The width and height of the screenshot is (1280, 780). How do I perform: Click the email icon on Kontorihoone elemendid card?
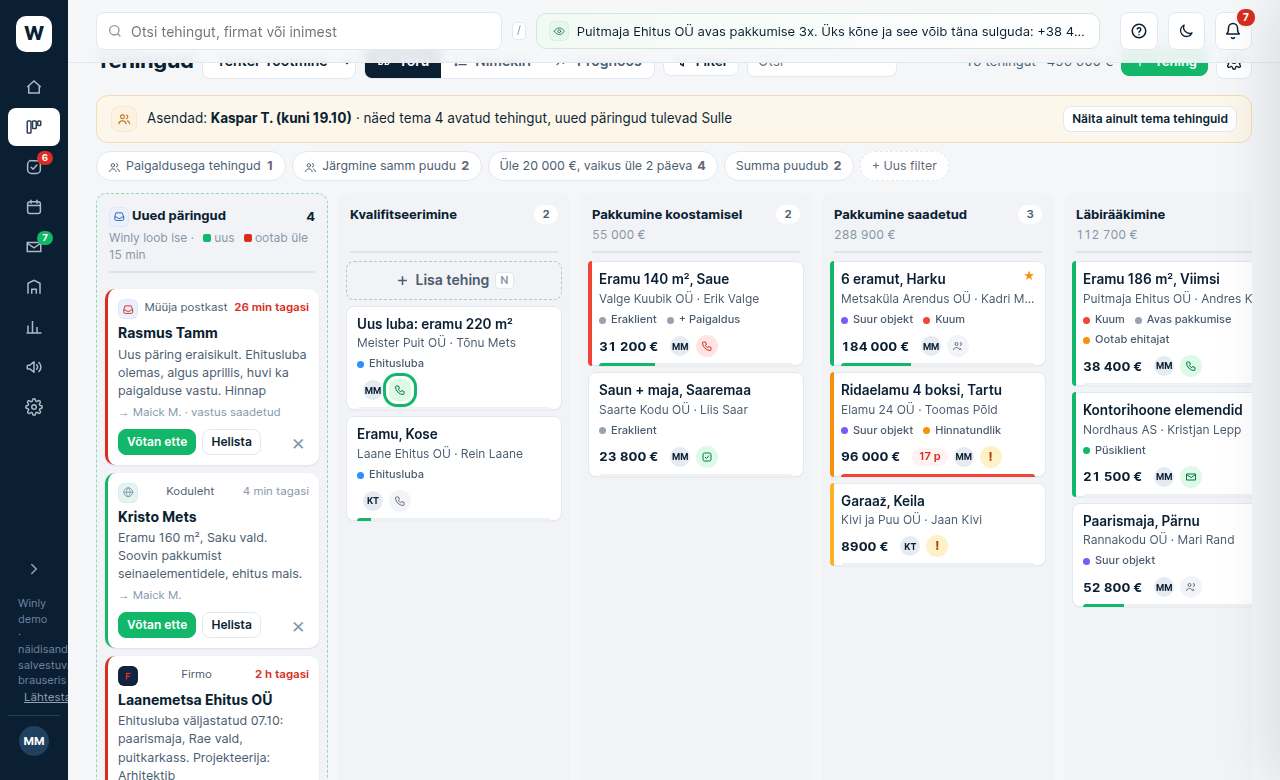click(x=1191, y=477)
